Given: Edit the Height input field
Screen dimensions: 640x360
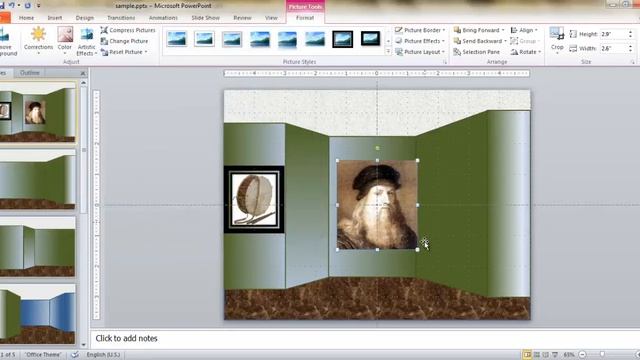Looking at the screenshot, I should tap(613, 34).
